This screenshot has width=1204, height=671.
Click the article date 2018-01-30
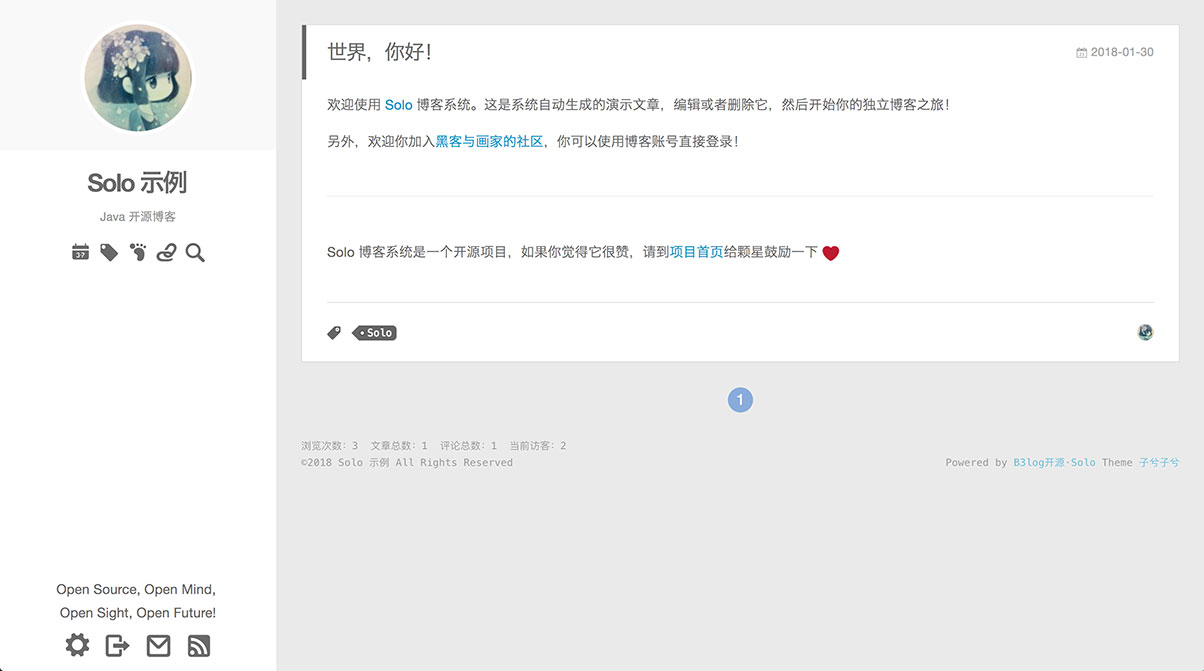(1115, 52)
